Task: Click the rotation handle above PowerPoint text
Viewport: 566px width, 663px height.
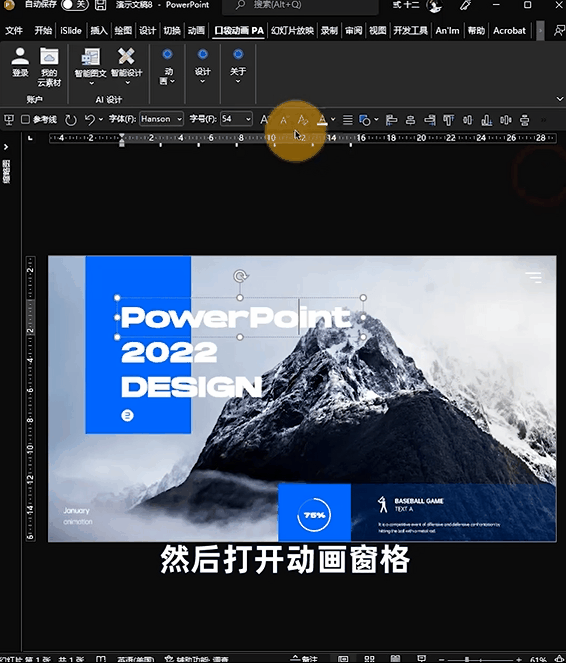Action: click(x=240, y=277)
